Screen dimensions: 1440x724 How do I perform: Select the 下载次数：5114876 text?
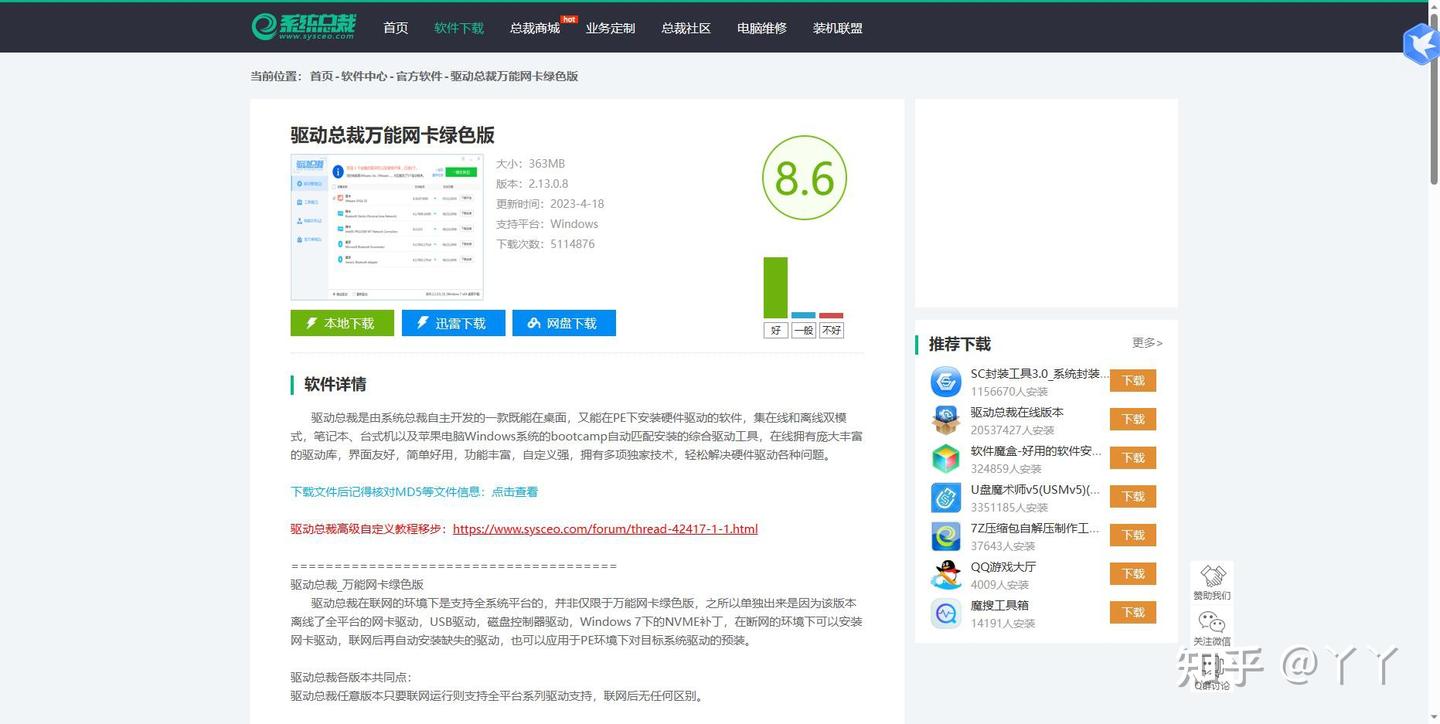(x=546, y=244)
